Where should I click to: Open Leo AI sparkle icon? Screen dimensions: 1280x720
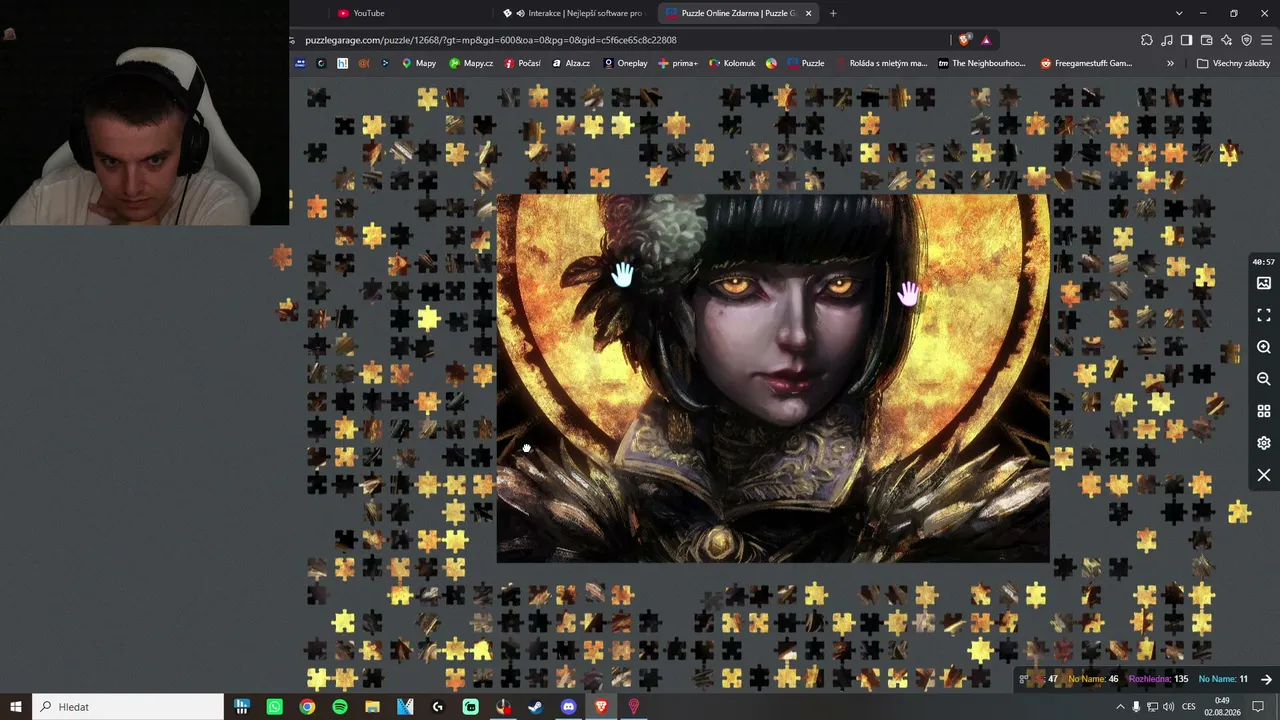click(1227, 40)
